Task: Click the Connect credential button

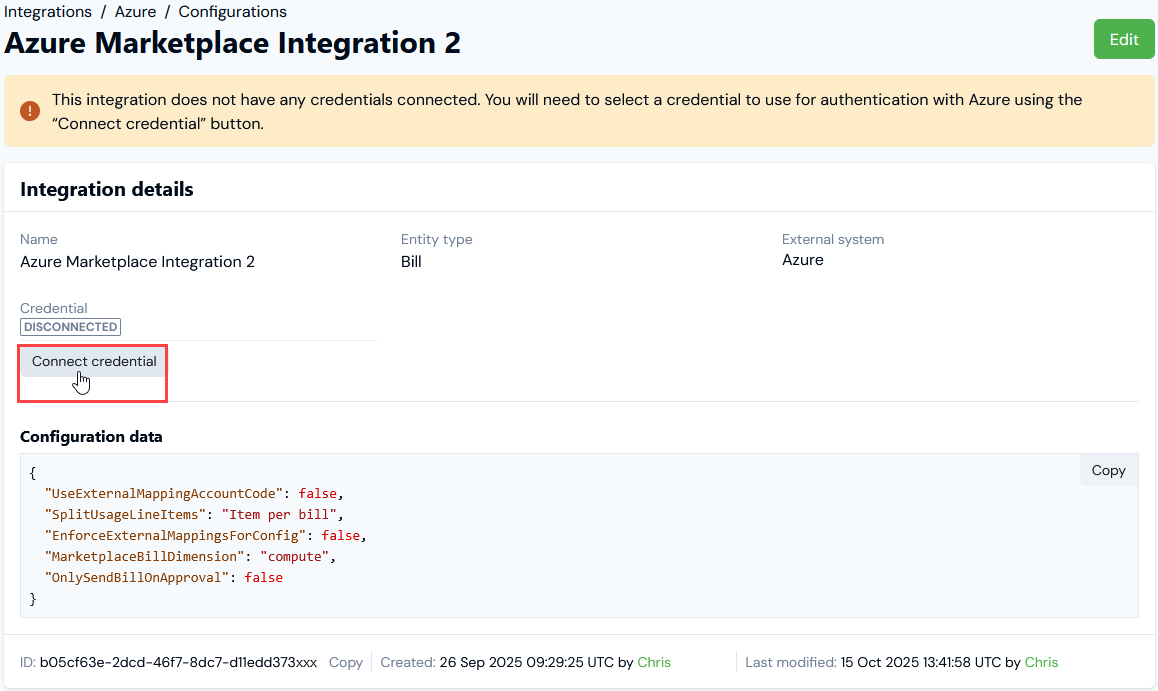Action: click(x=94, y=362)
